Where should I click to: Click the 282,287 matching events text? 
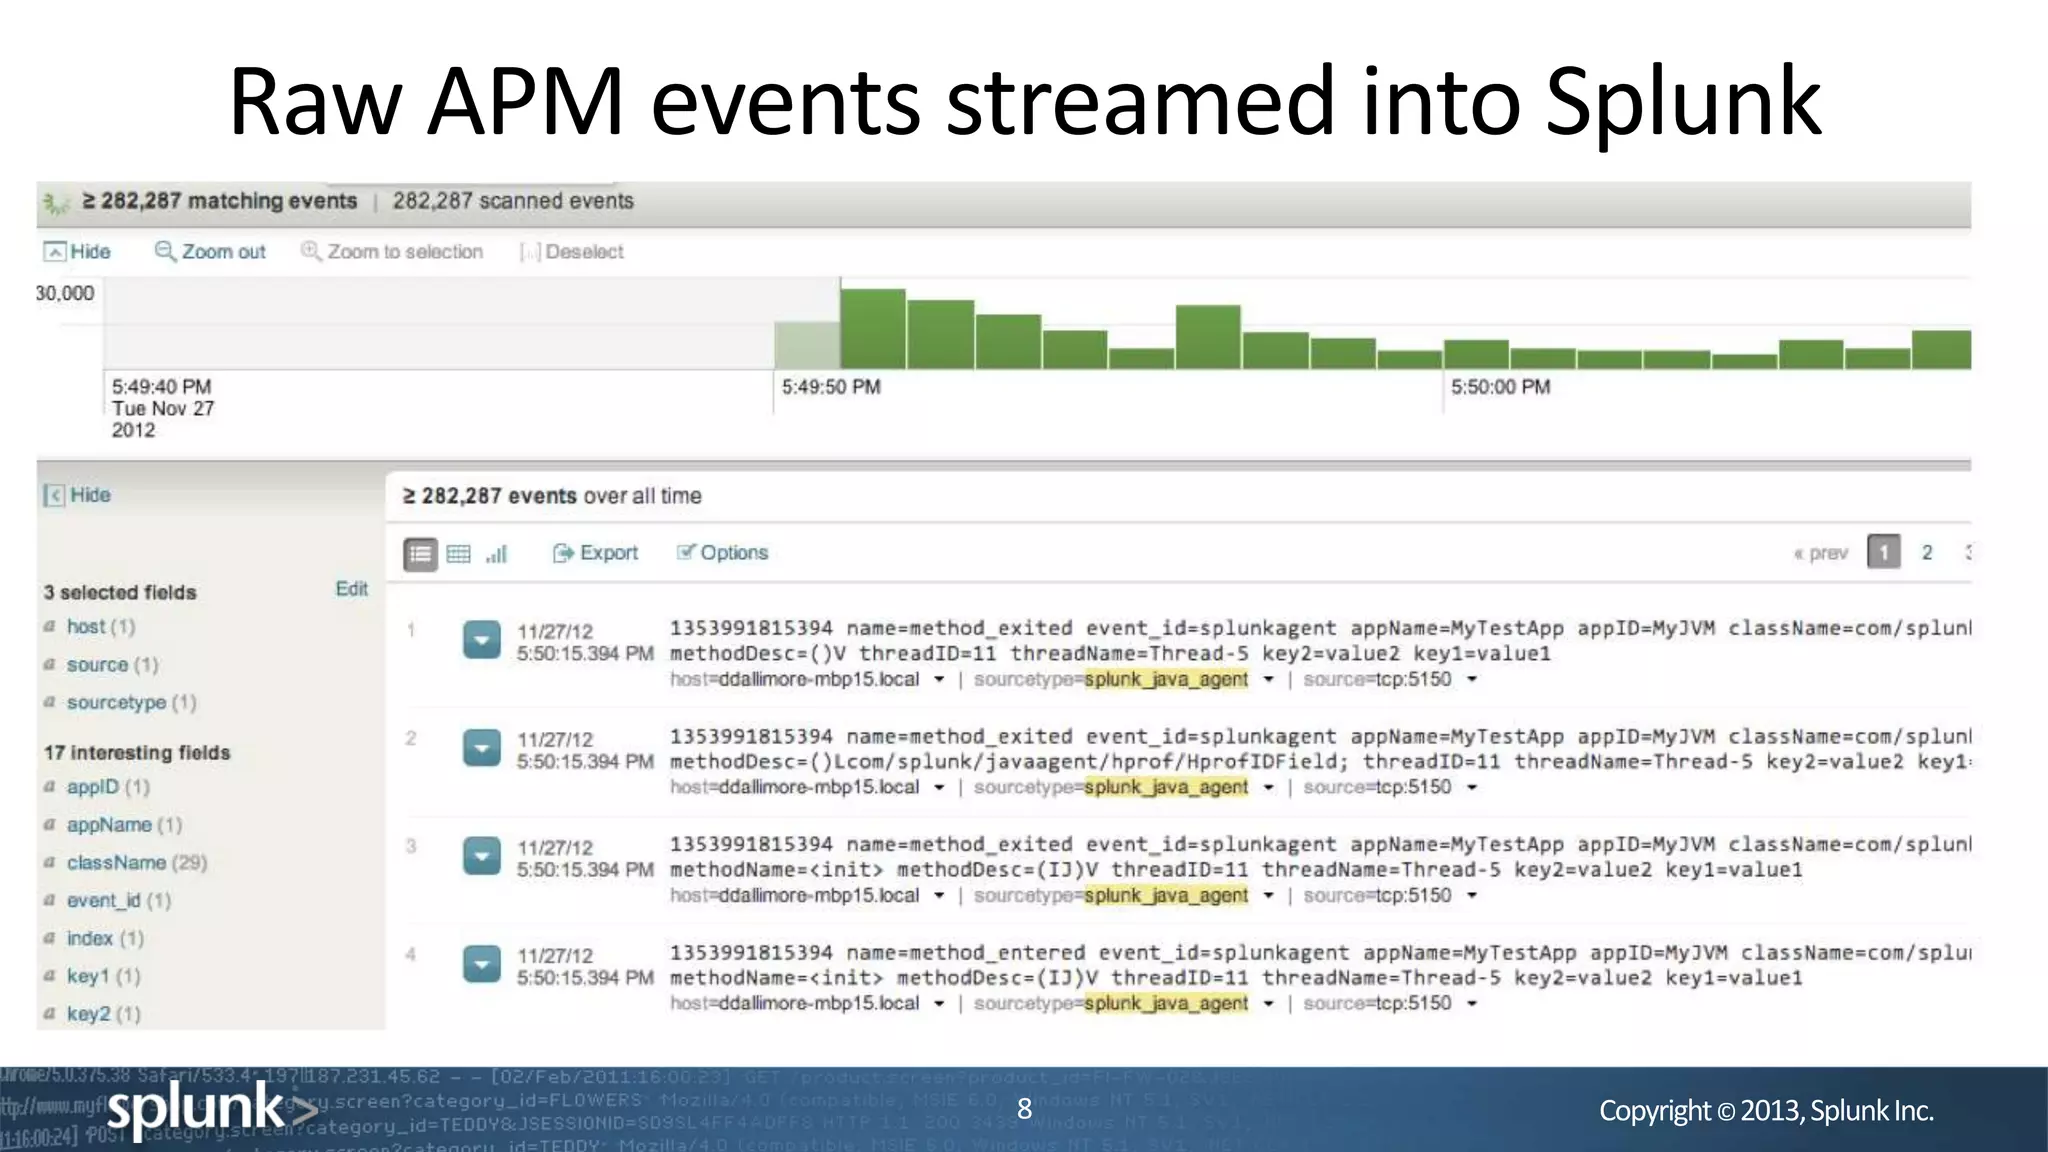pyautogui.click(x=219, y=201)
